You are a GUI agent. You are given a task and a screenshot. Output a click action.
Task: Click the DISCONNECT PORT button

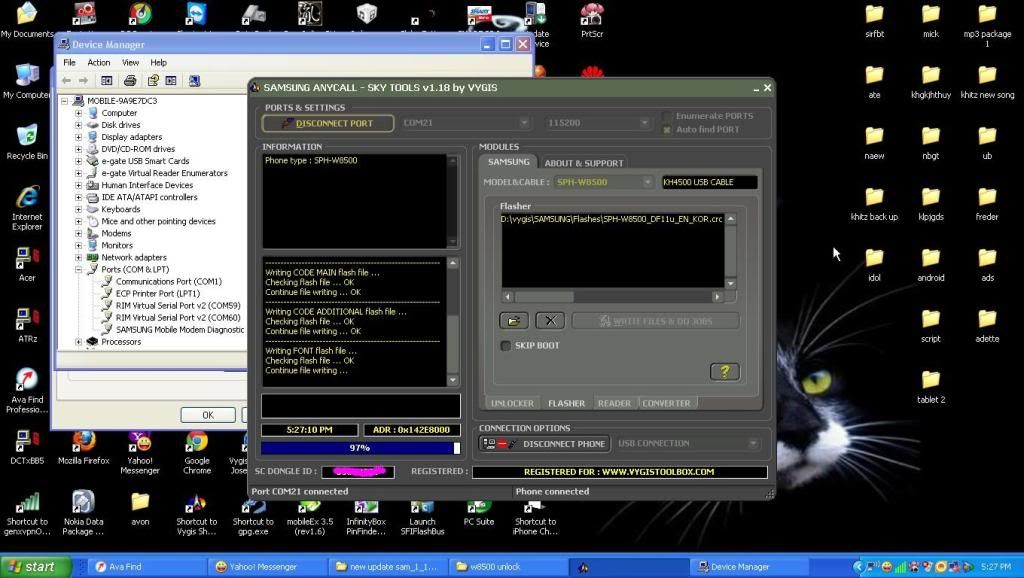[328, 123]
